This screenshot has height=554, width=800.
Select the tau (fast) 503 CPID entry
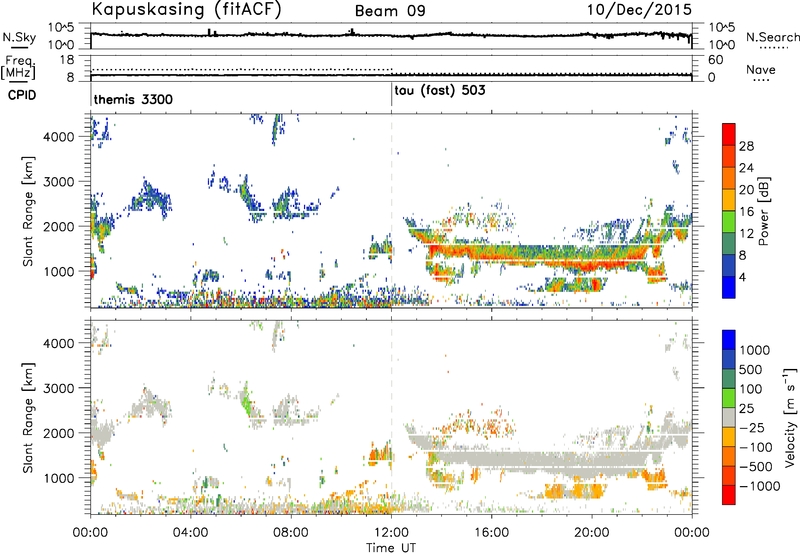point(440,91)
